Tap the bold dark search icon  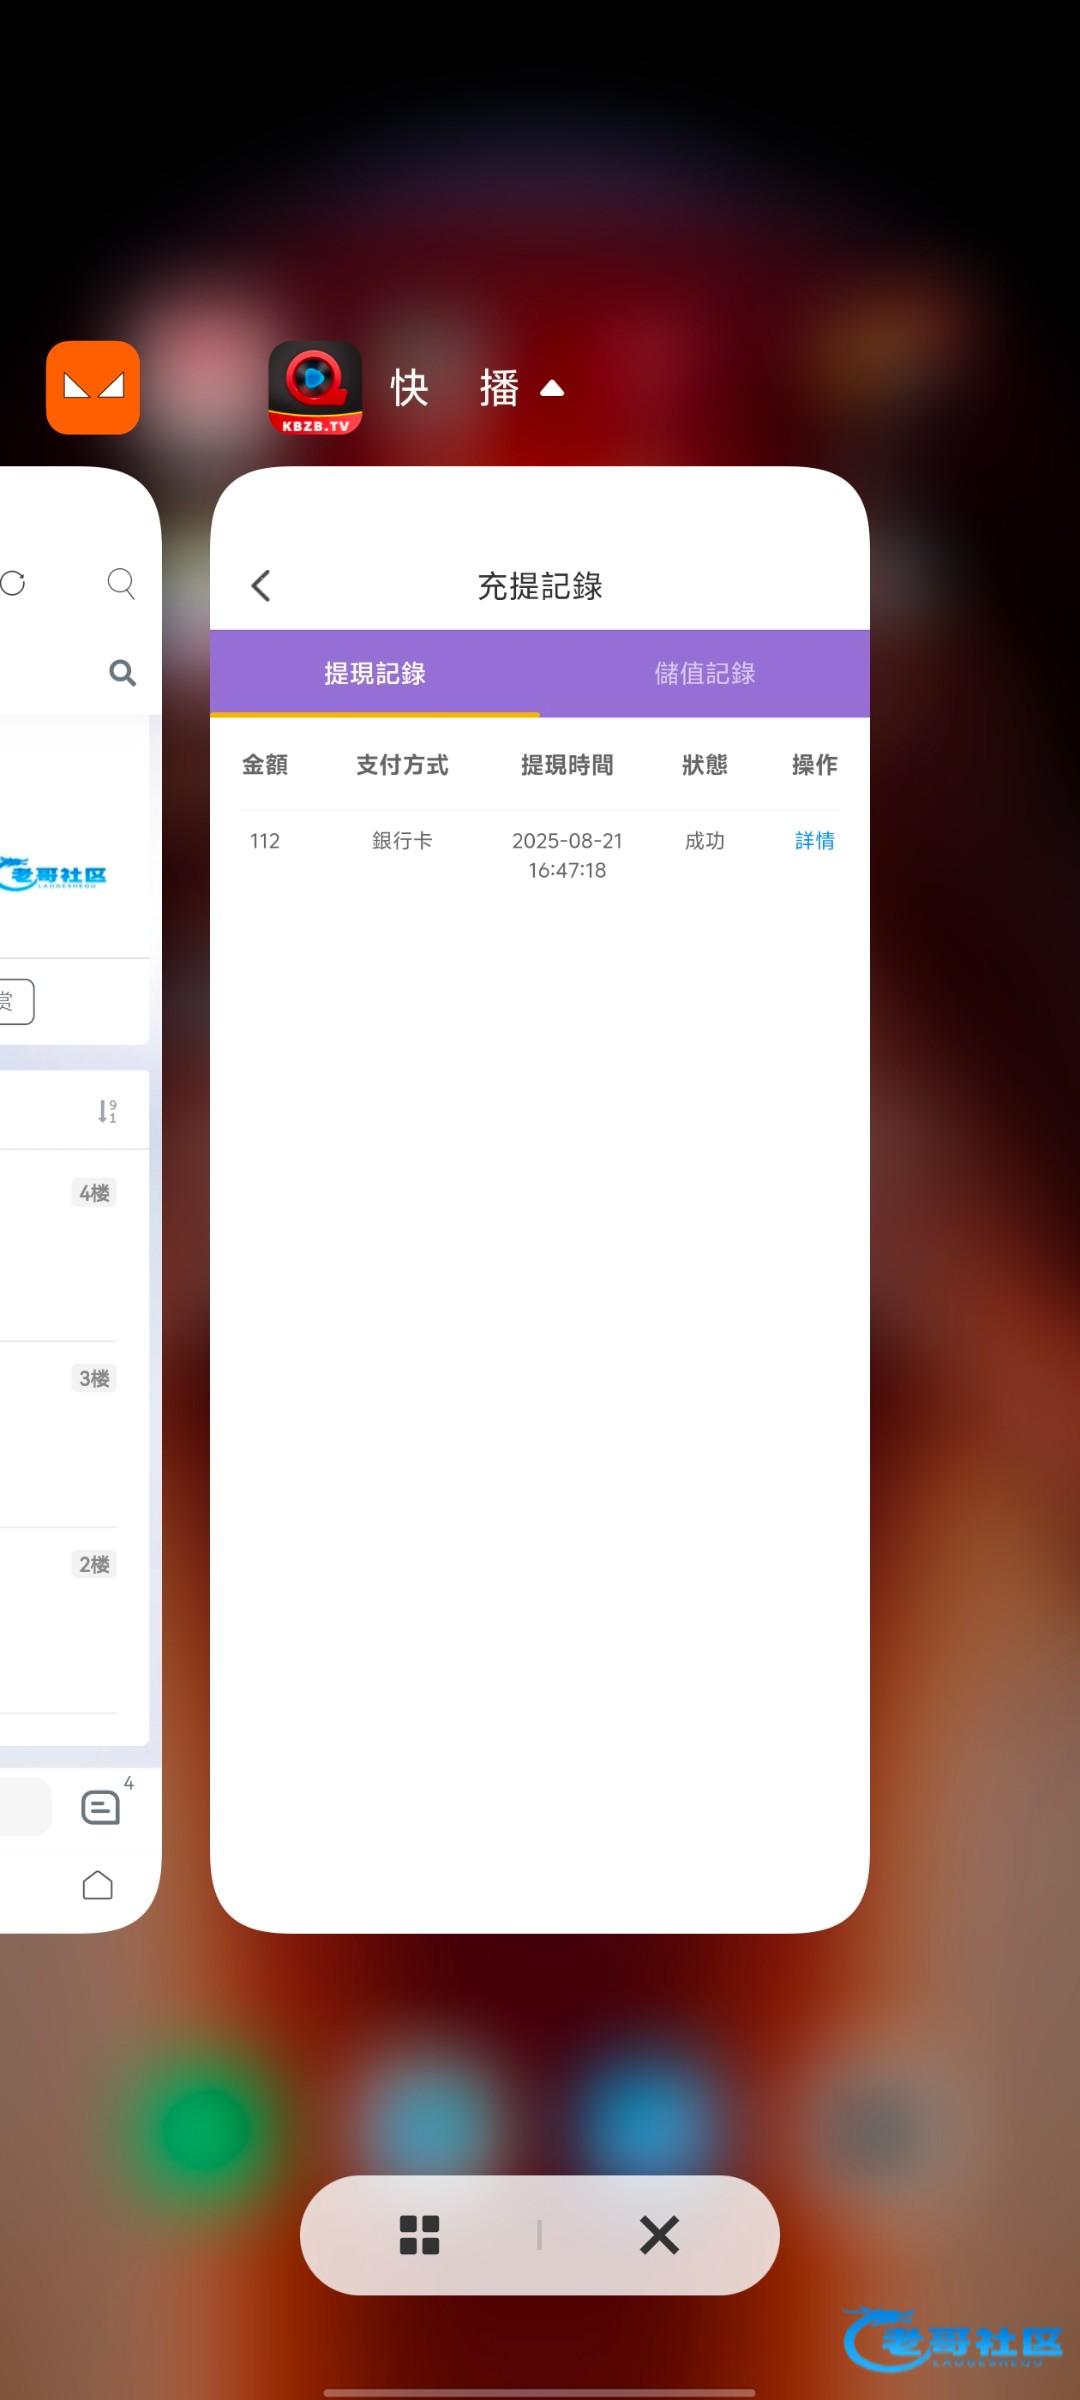pyautogui.click(x=122, y=673)
